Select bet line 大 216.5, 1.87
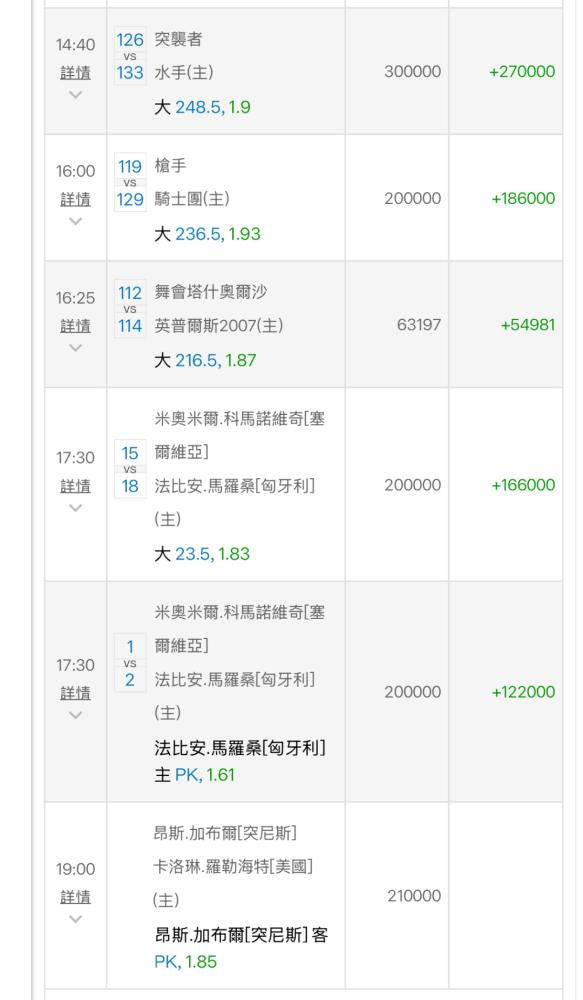Screen dimensions: 583x1000 [205, 360]
